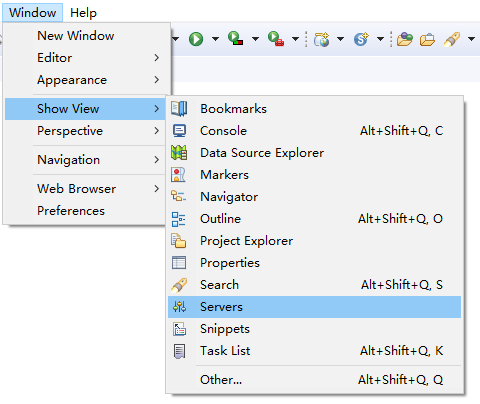Click the Navigator tree icon

click(x=178, y=196)
